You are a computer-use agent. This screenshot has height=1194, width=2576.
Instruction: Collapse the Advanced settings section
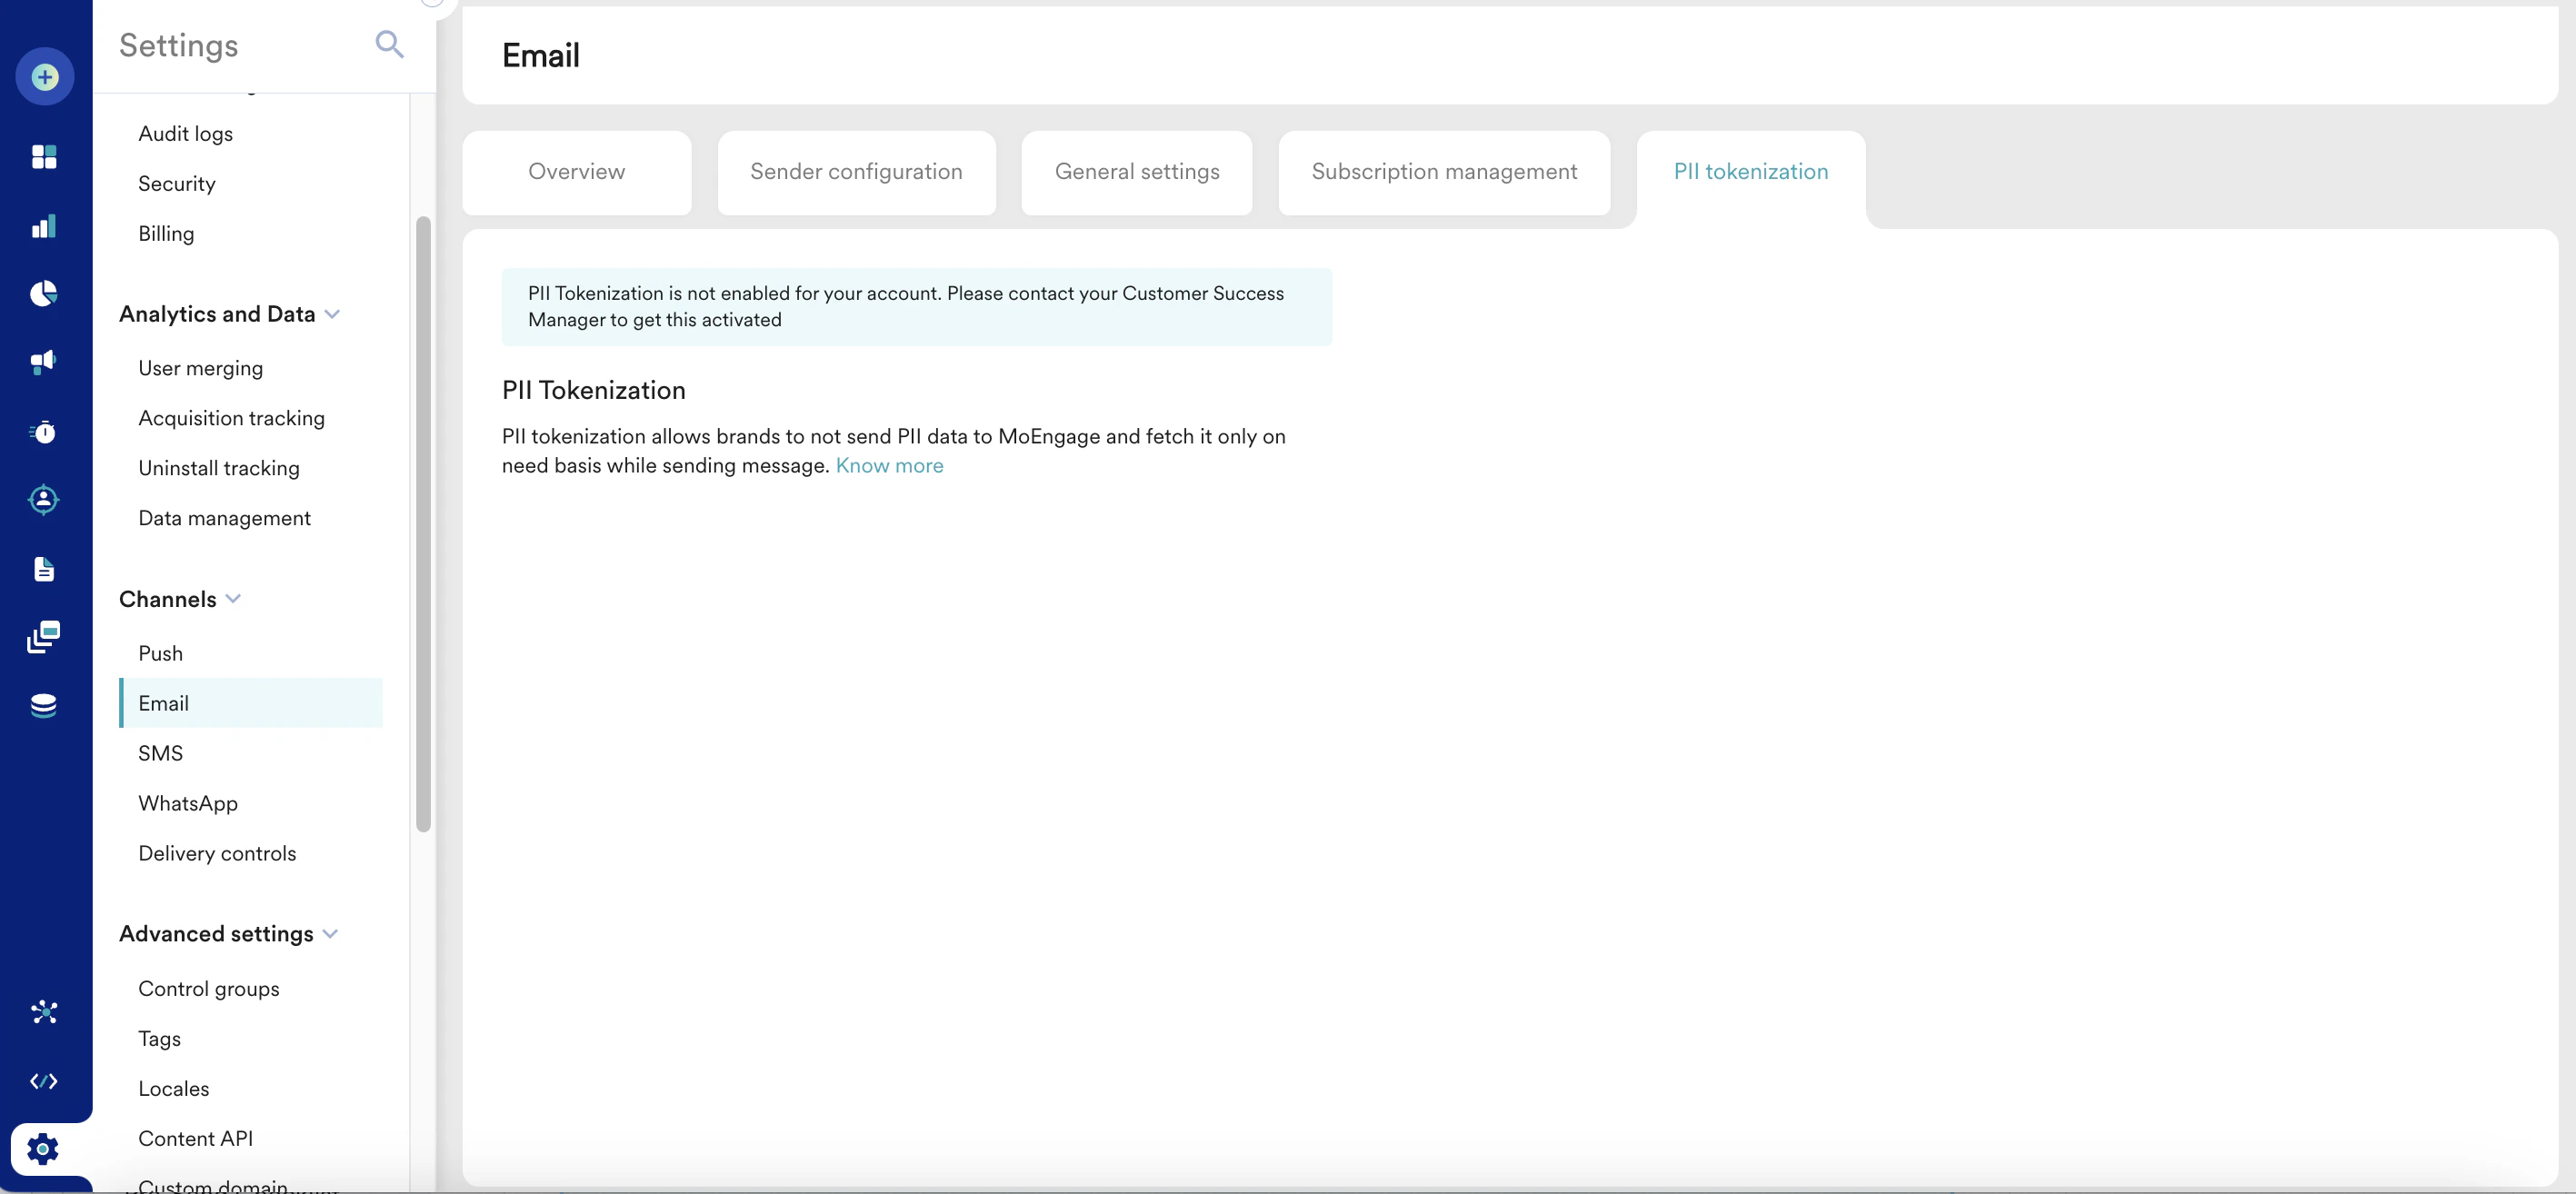click(331, 934)
